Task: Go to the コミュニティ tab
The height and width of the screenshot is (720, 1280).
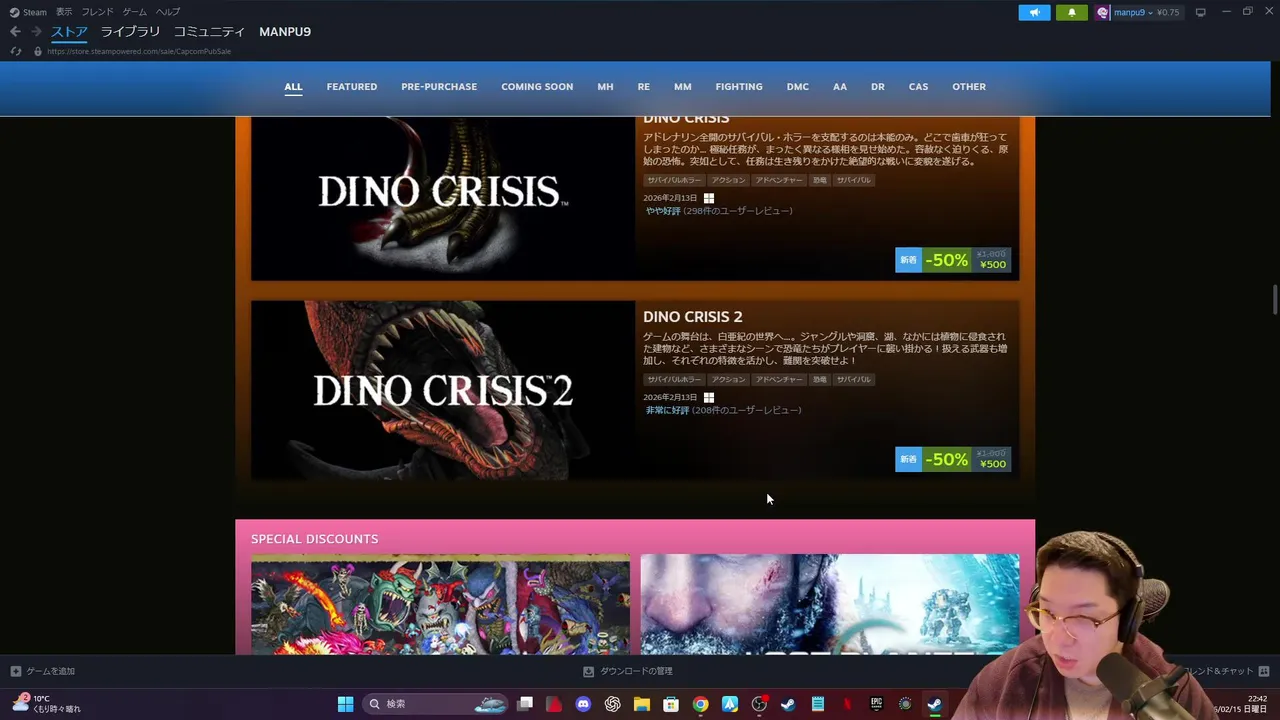Action: pos(209,32)
